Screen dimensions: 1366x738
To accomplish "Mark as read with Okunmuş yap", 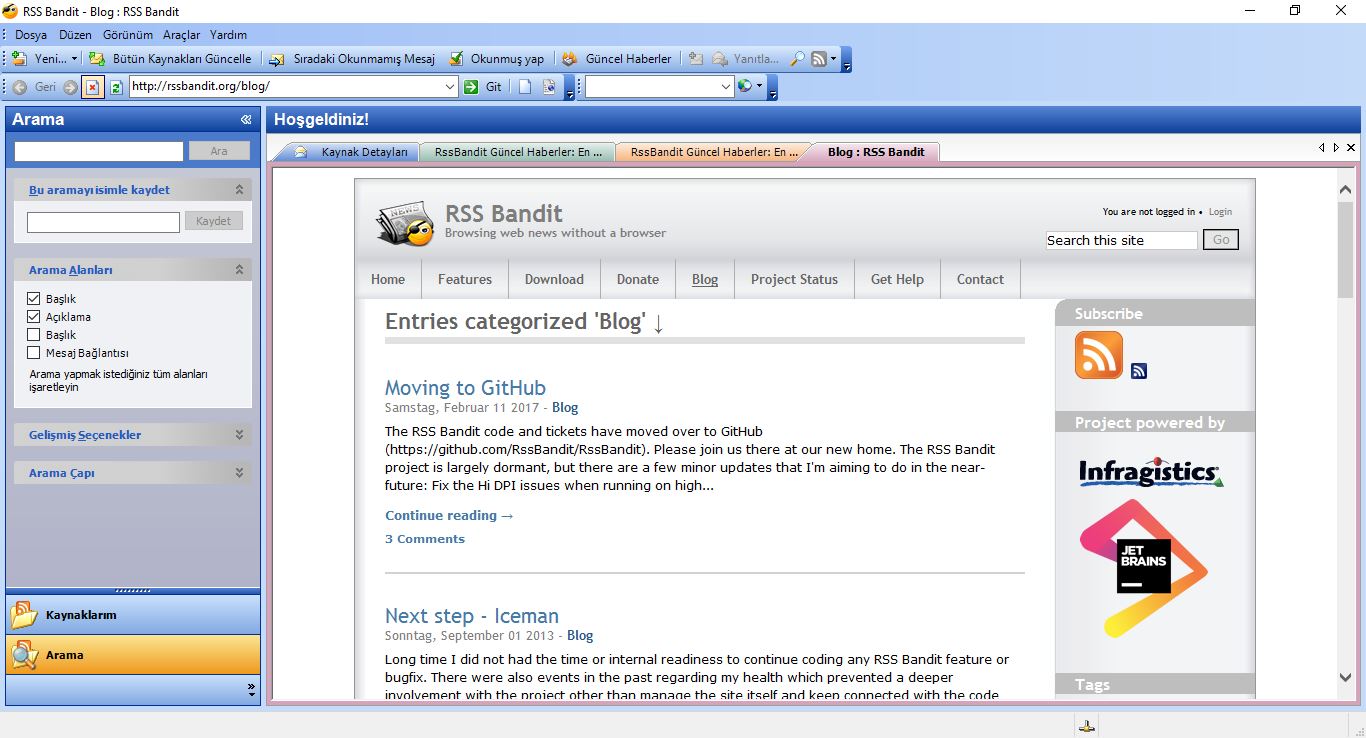I will pos(496,59).
